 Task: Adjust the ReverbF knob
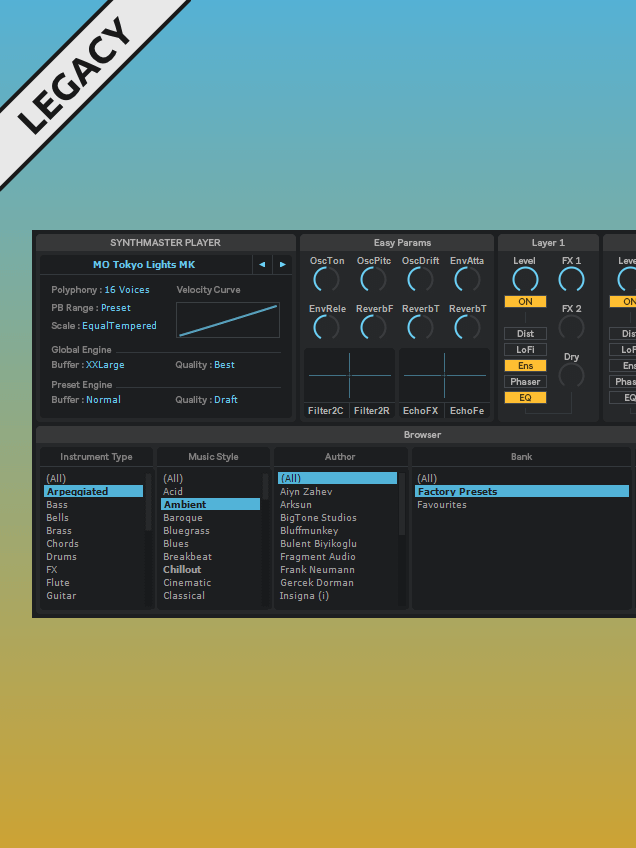[x=374, y=328]
